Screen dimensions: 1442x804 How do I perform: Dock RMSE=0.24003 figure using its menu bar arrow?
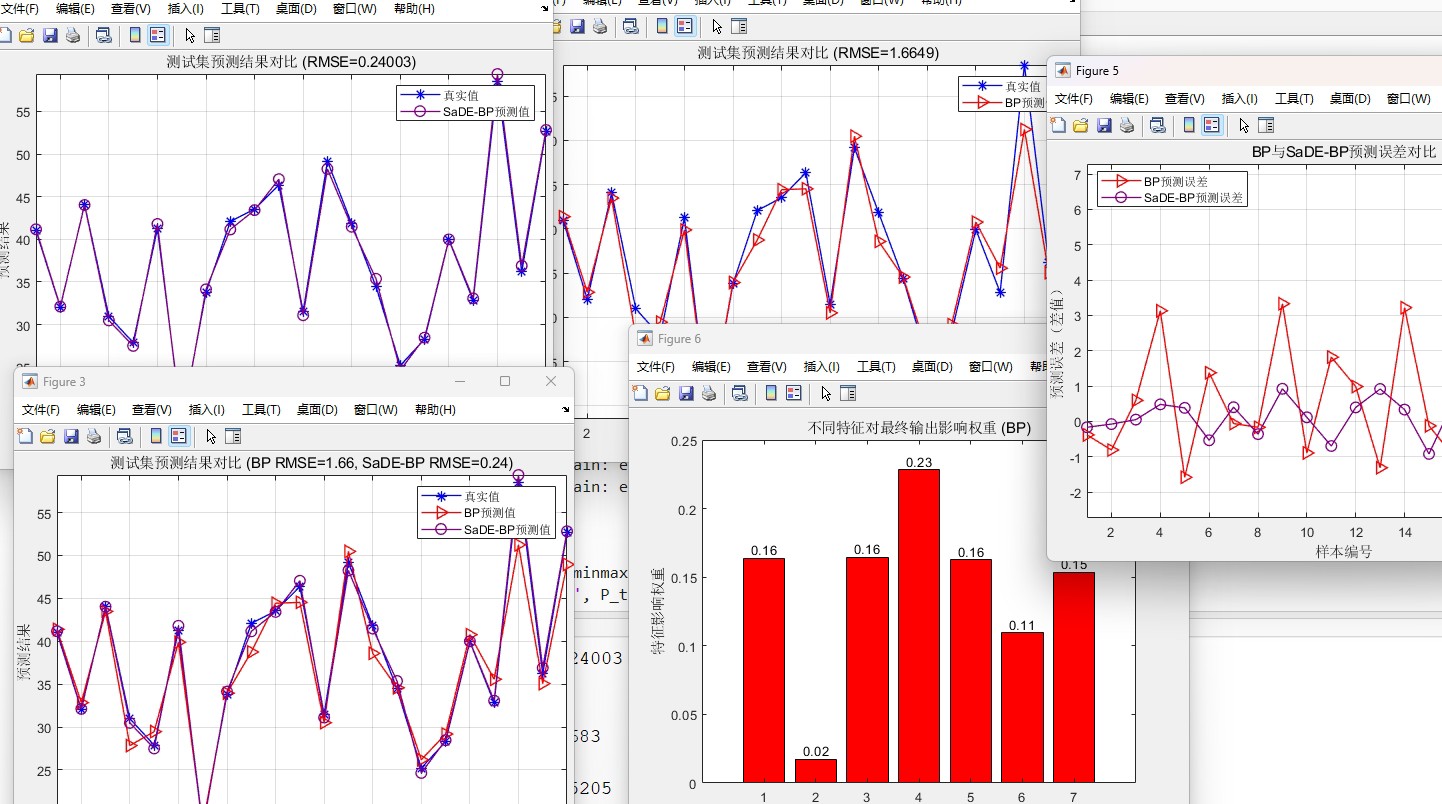click(x=544, y=7)
